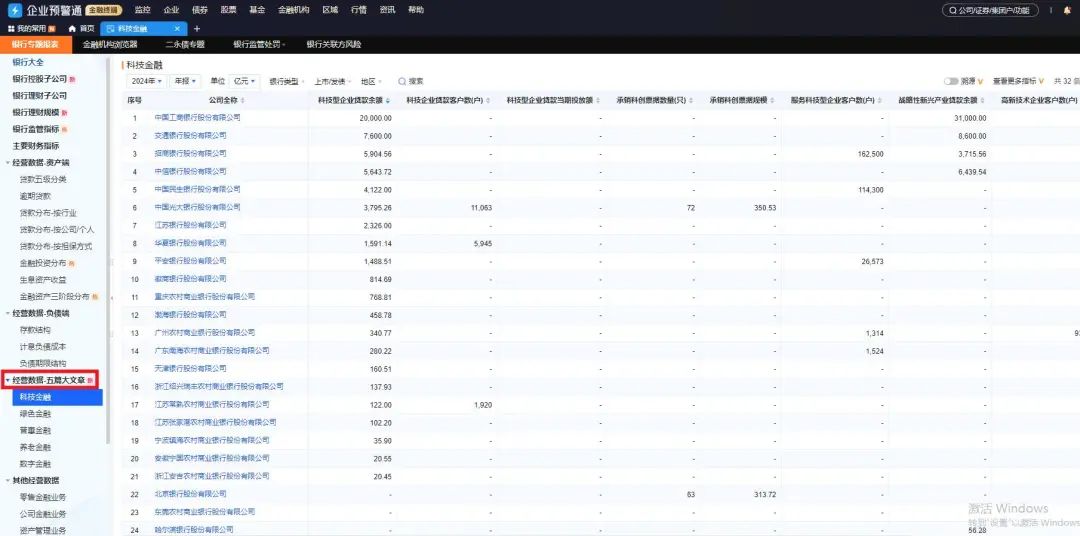Image resolution: width=1080 pixels, height=536 pixels.
Task: Switch to the 银行关联方风险 tab
Action: coord(334,45)
